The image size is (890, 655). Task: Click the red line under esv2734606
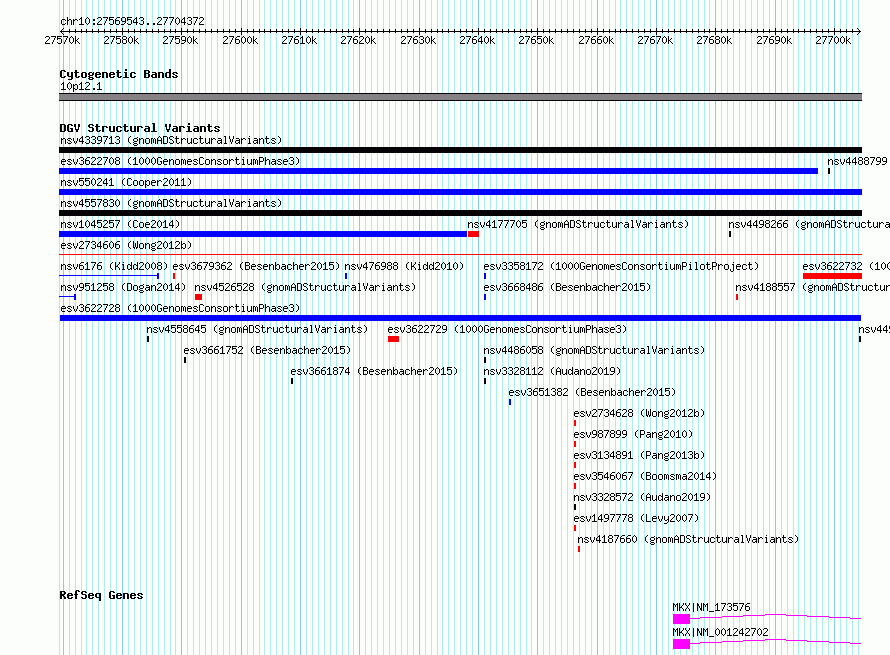(460, 255)
